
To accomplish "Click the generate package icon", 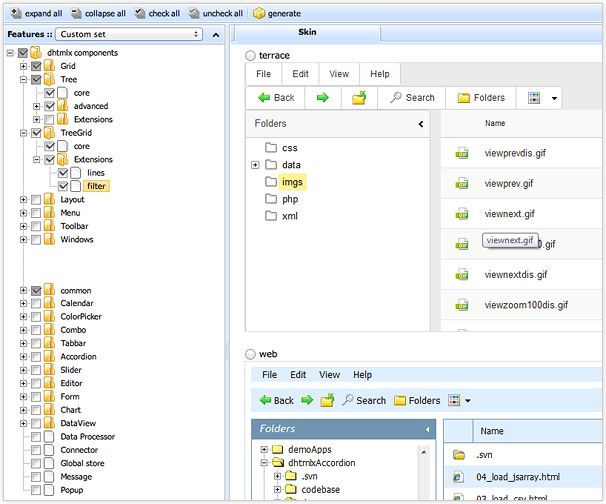I will pyautogui.click(x=259, y=14).
